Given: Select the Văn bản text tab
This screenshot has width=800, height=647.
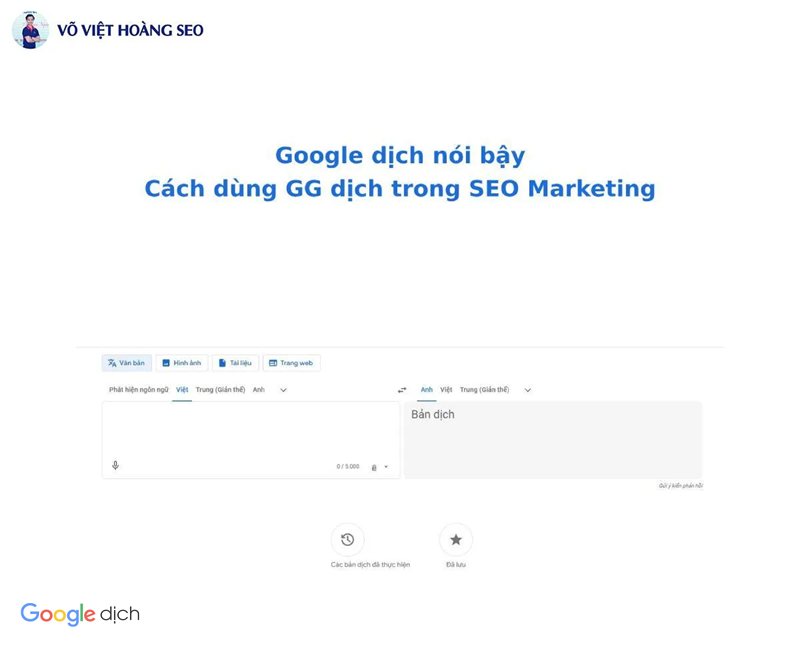Looking at the screenshot, I should tap(127, 363).
